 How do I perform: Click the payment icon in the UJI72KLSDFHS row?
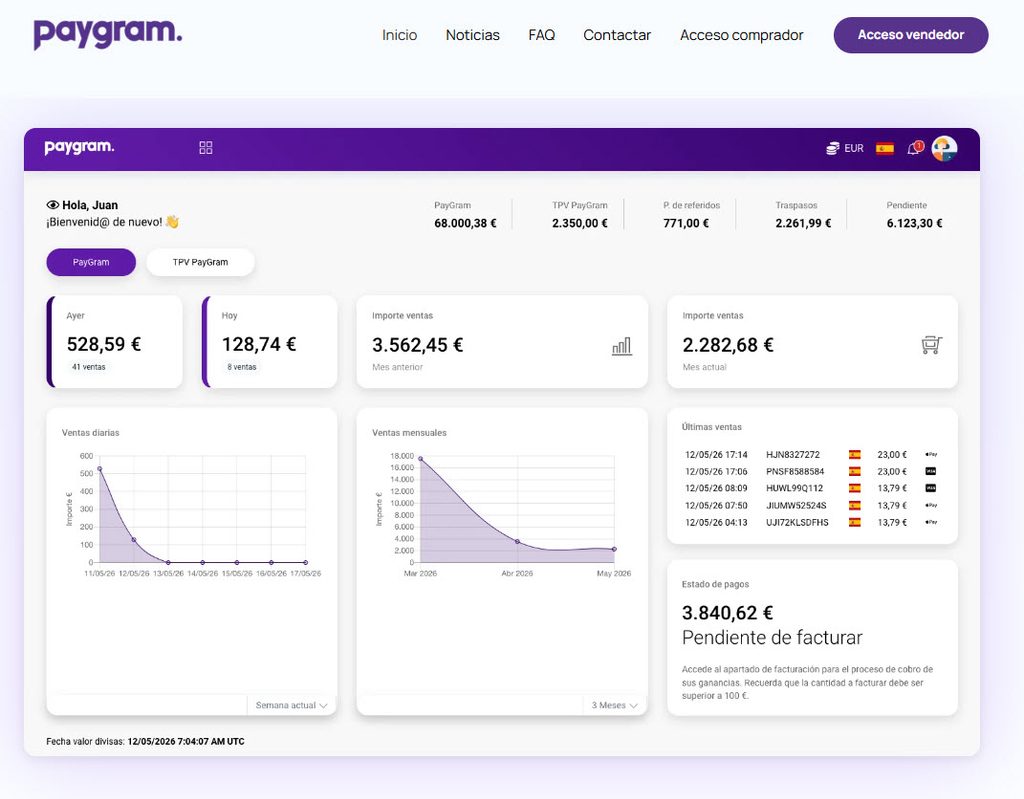coord(931,522)
